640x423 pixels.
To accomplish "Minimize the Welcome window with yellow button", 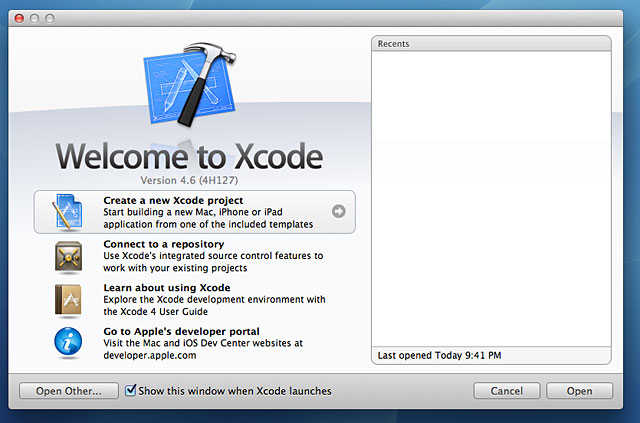I will click(34, 18).
